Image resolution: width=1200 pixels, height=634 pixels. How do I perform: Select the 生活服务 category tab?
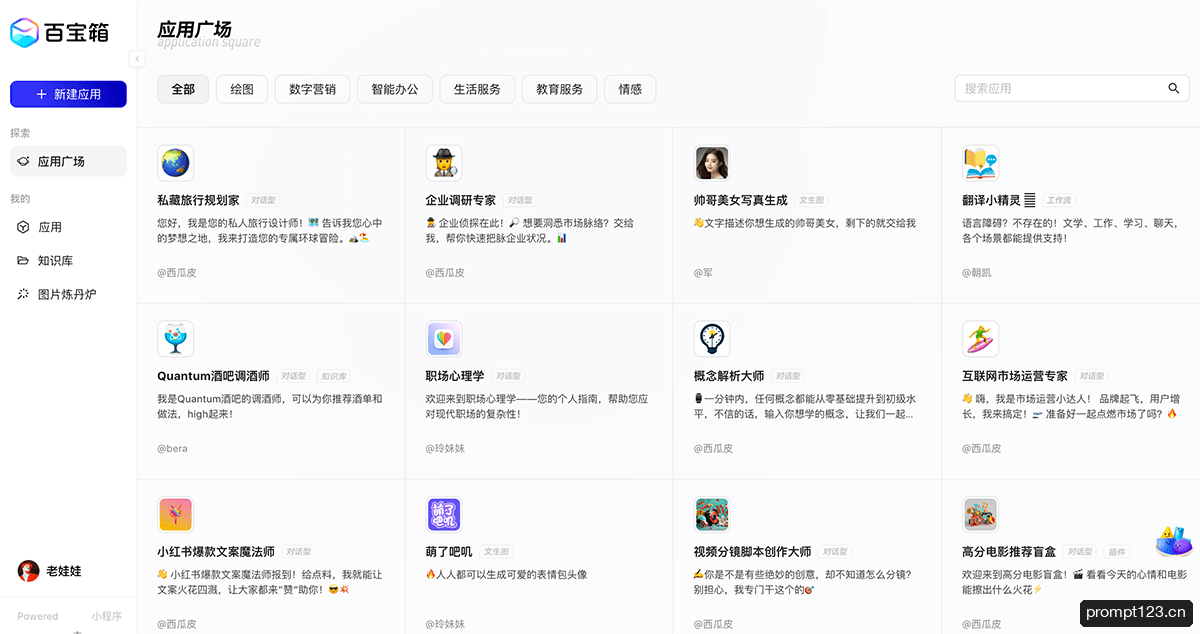click(x=477, y=89)
